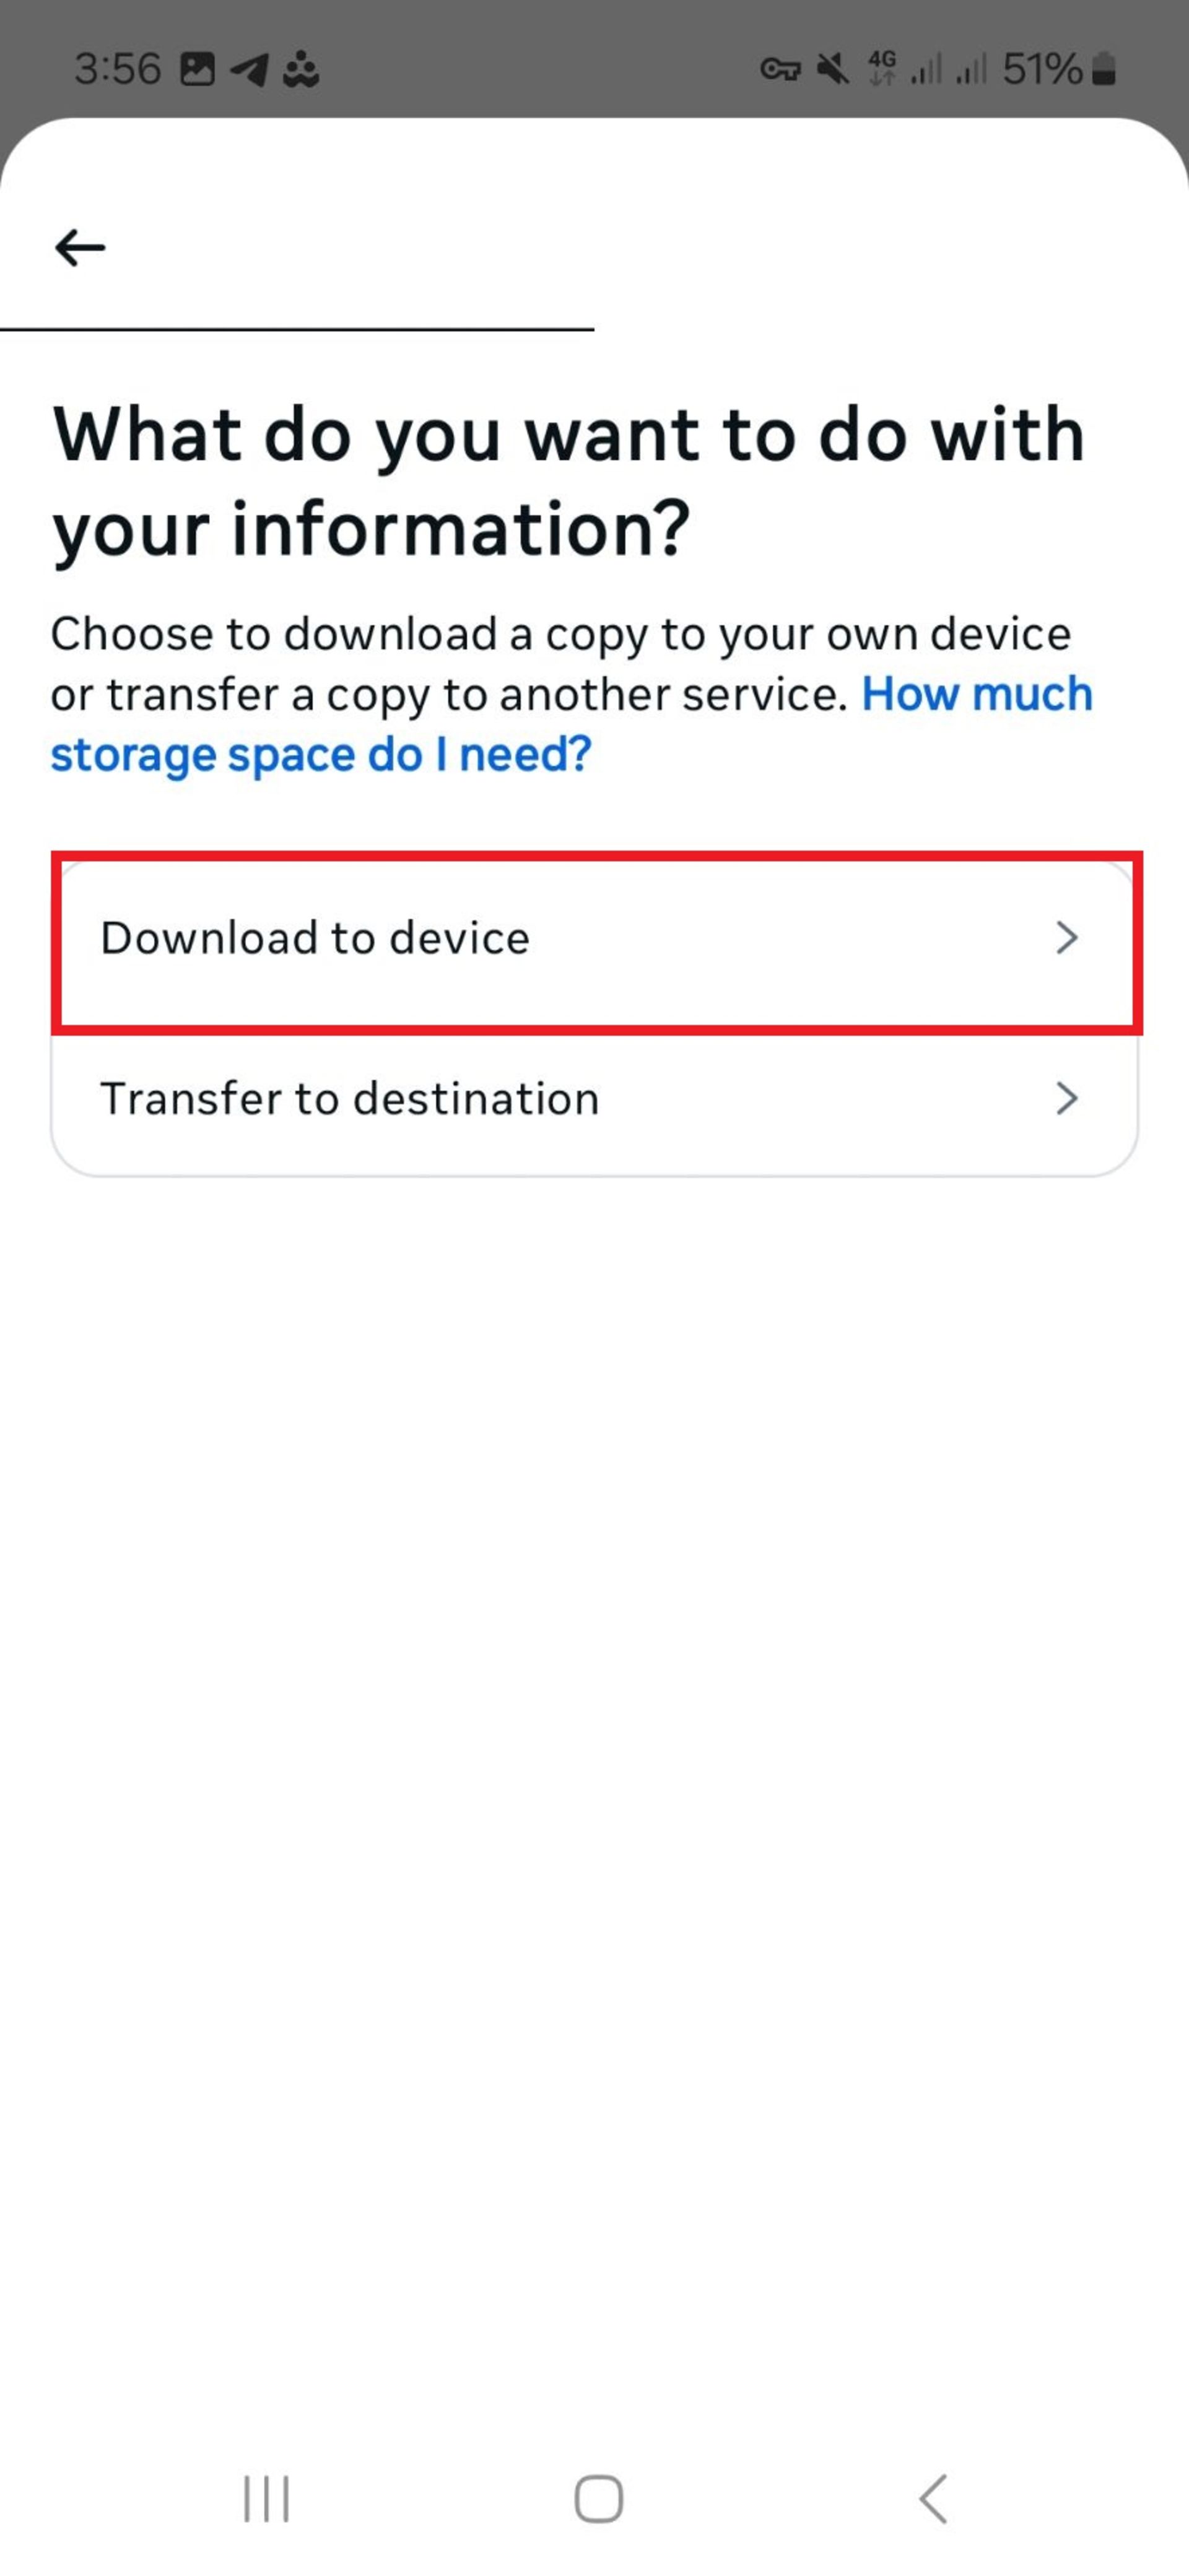1189x2576 pixels.
Task: Tap the 51% battery percentage text
Action: [1043, 69]
